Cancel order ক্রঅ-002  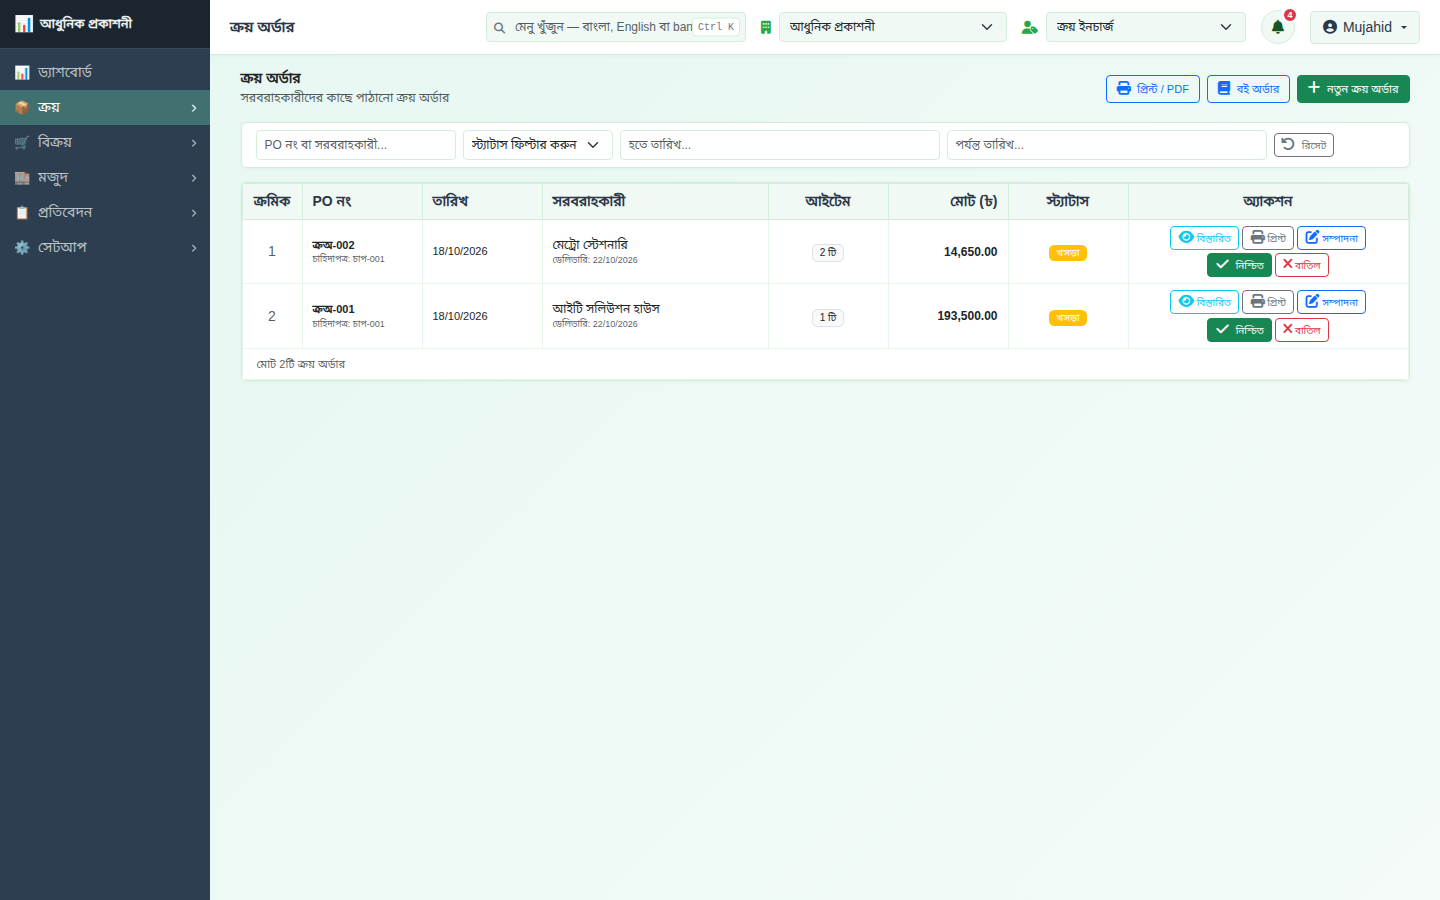pyautogui.click(x=1302, y=265)
